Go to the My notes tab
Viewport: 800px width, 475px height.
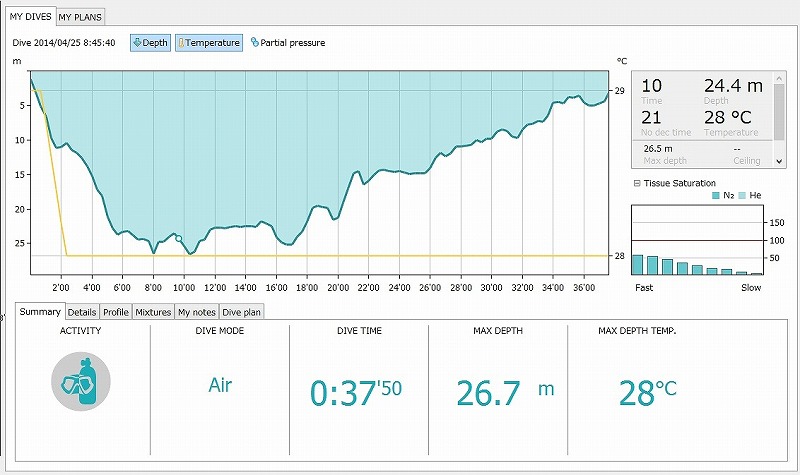(196, 312)
